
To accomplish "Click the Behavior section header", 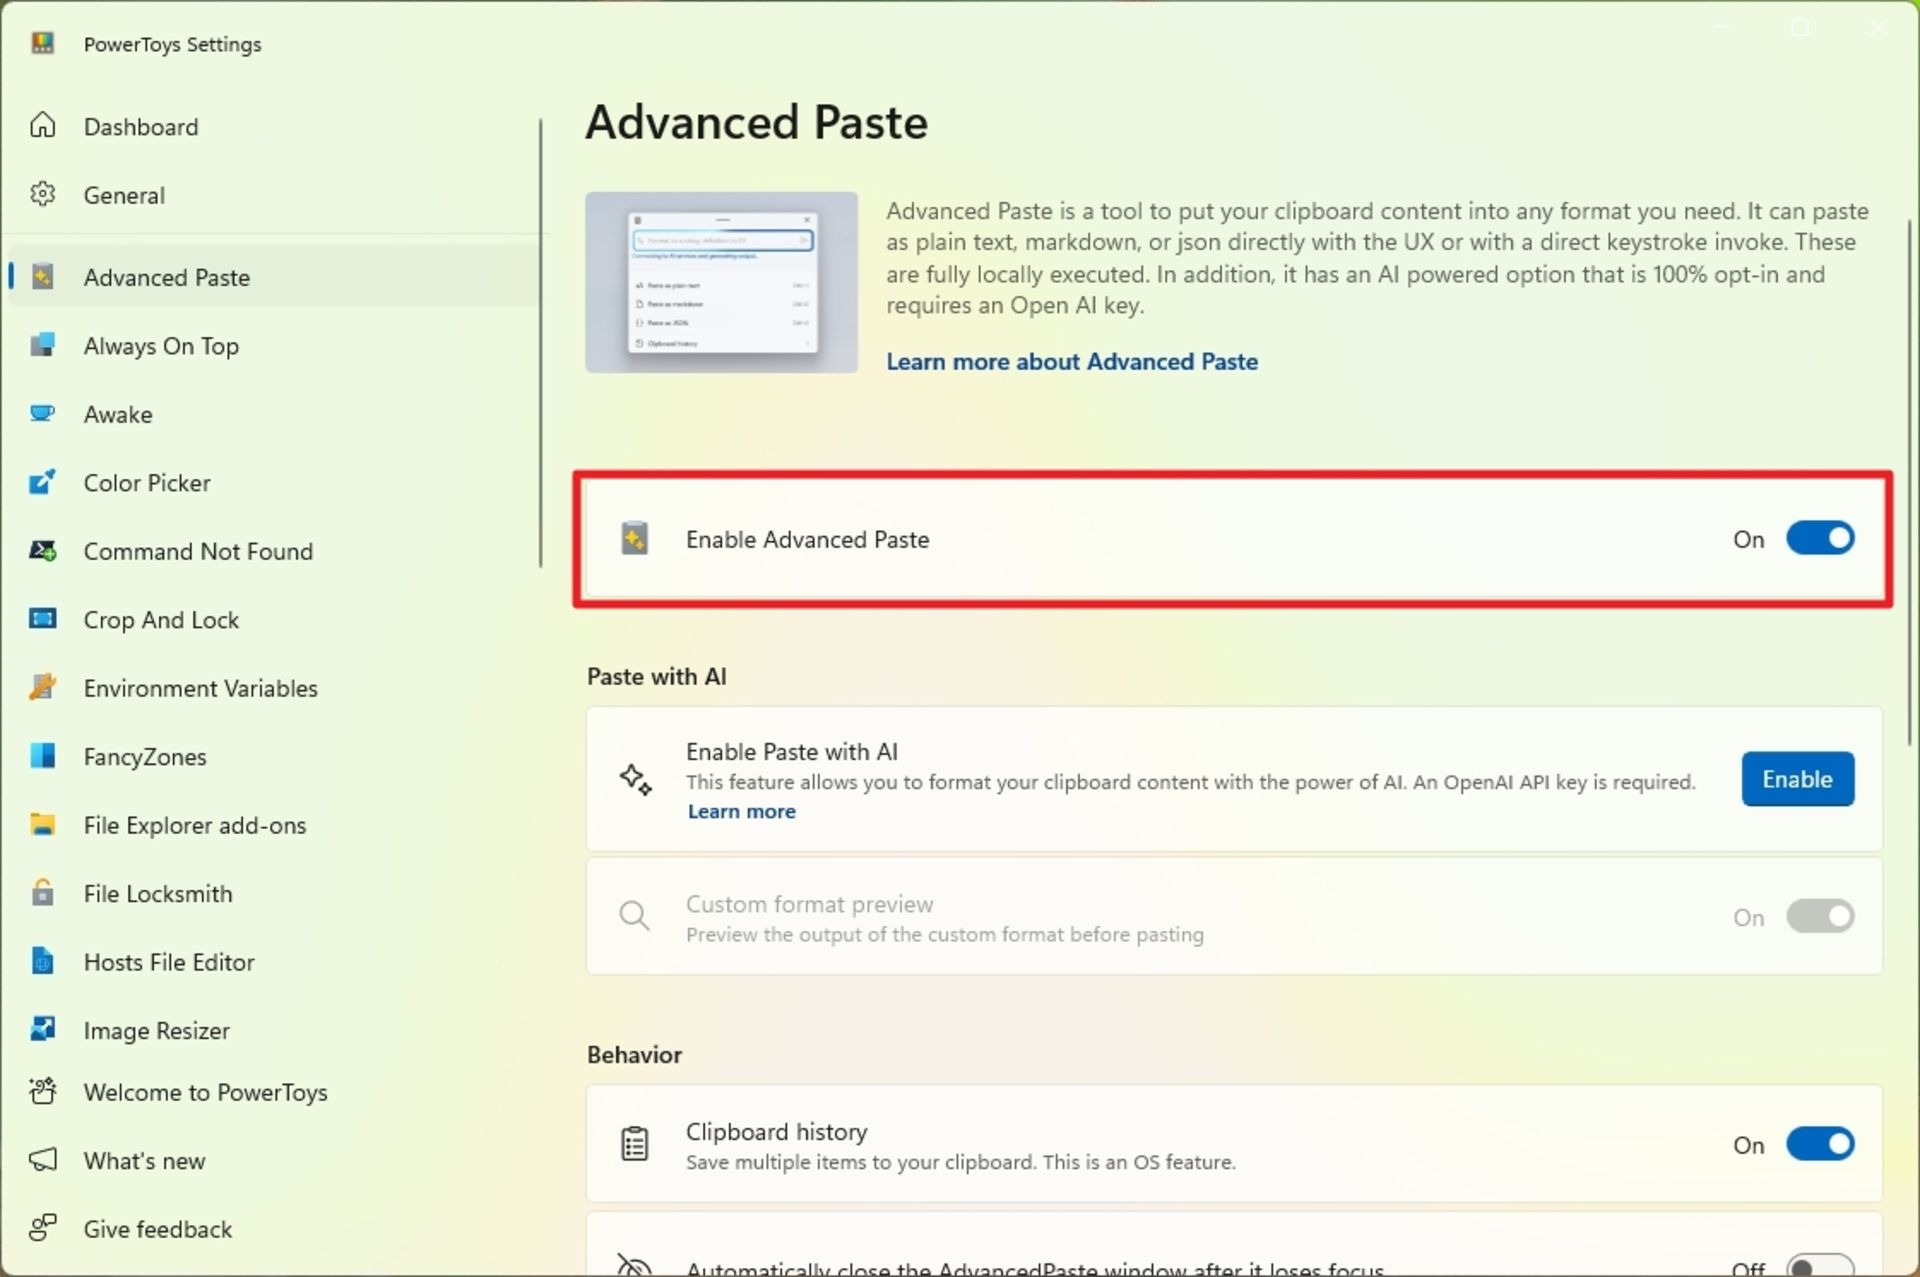I will tap(634, 1055).
